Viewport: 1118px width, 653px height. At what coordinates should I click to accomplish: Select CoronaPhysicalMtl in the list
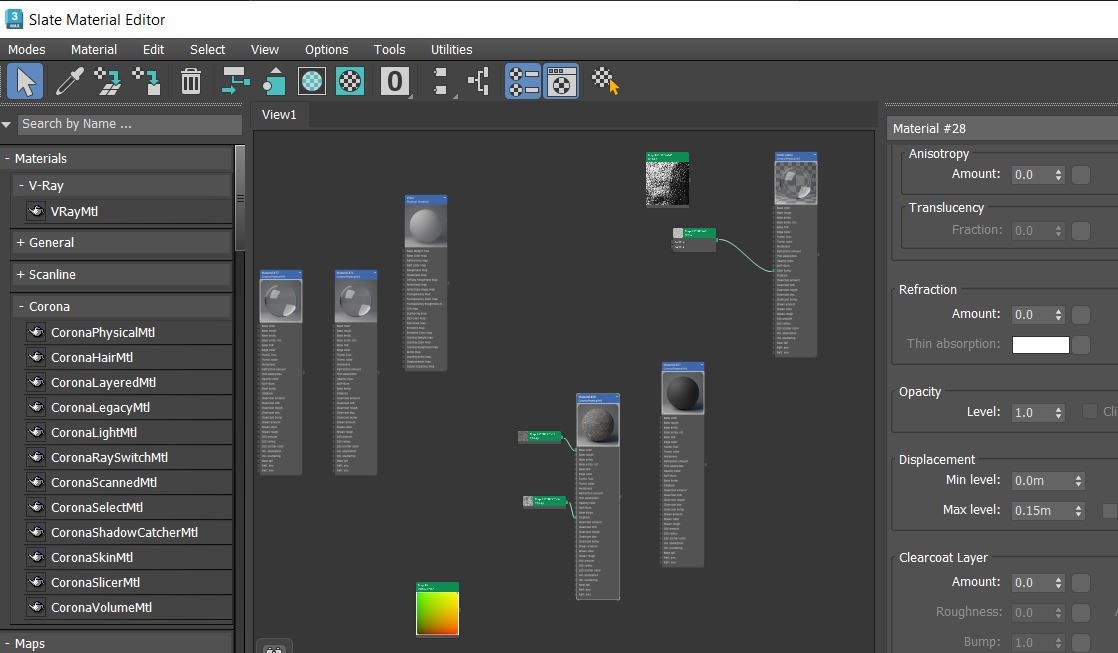(129, 332)
